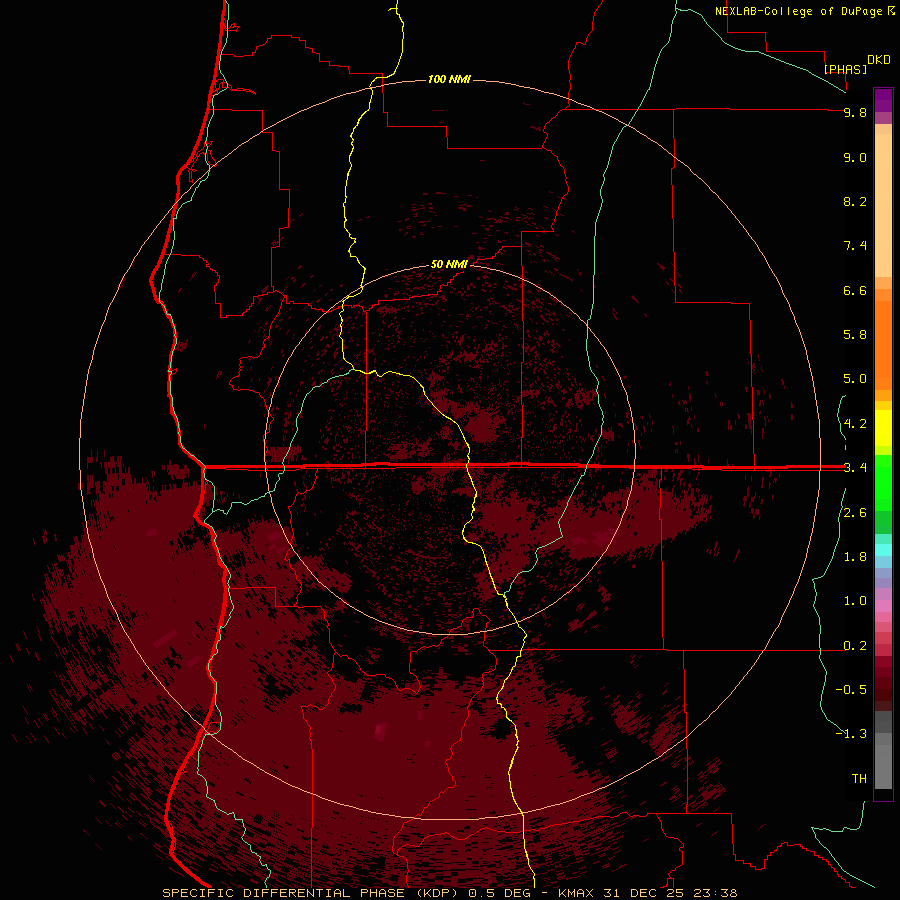Click the 50 NMI range ring label
The height and width of the screenshot is (900, 900).
coord(449,264)
